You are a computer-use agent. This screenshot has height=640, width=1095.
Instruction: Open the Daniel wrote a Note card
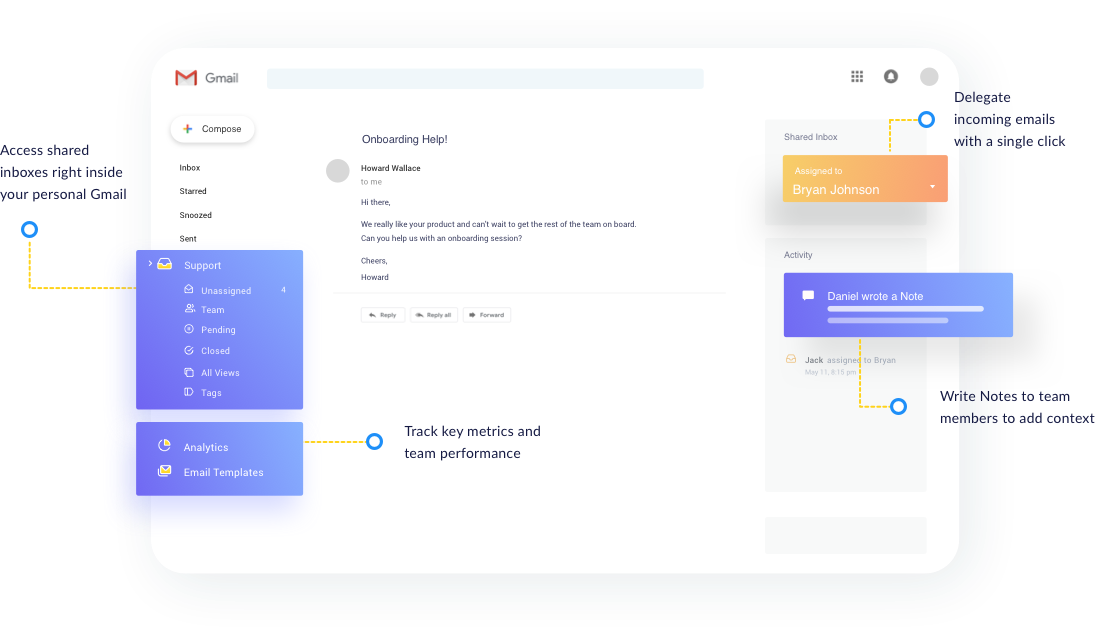coord(898,304)
